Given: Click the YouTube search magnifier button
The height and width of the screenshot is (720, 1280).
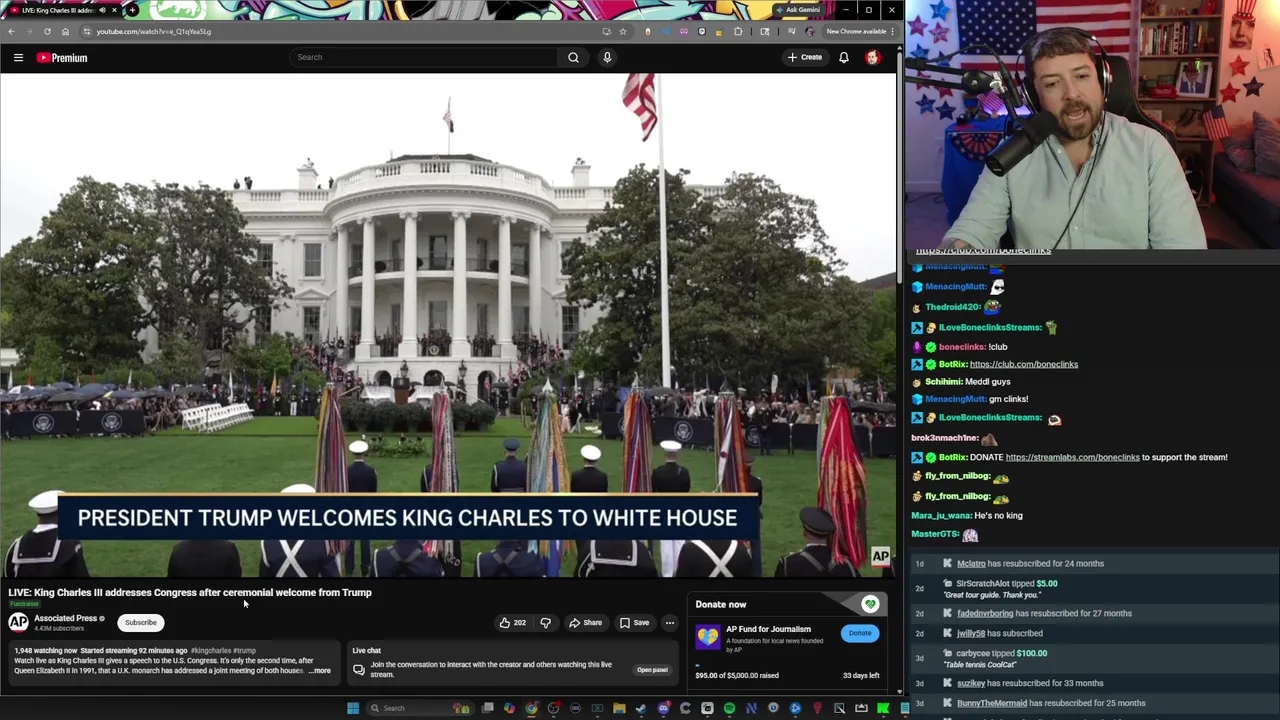Looking at the screenshot, I should [x=574, y=57].
